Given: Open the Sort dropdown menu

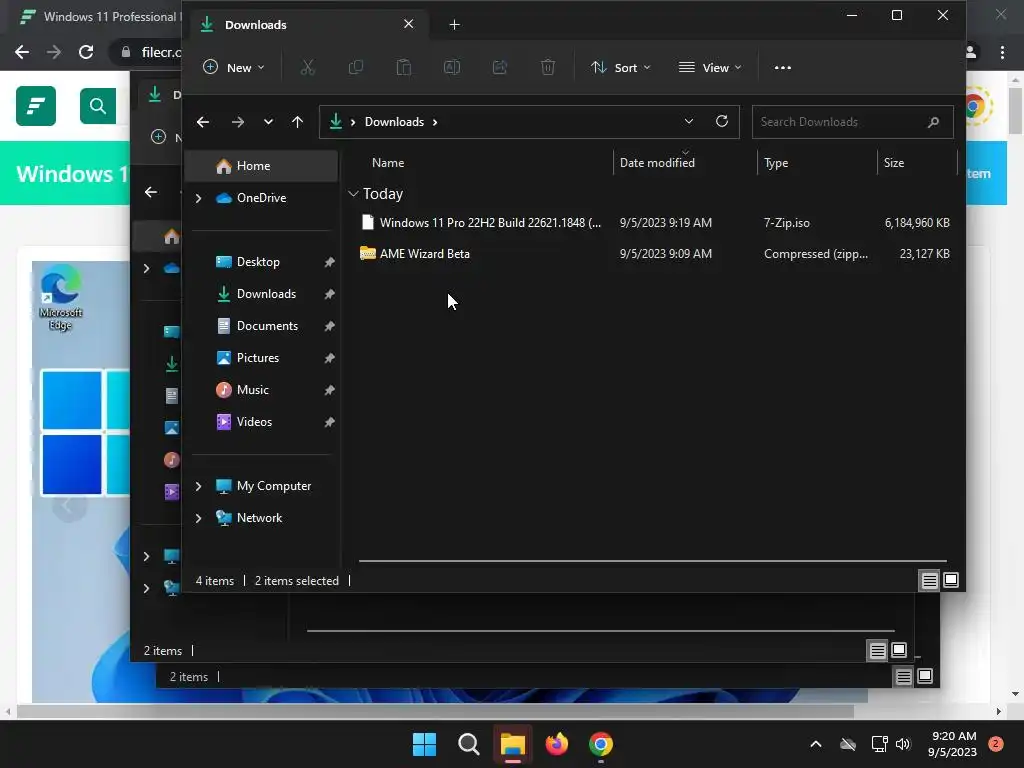Looking at the screenshot, I should [620, 67].
